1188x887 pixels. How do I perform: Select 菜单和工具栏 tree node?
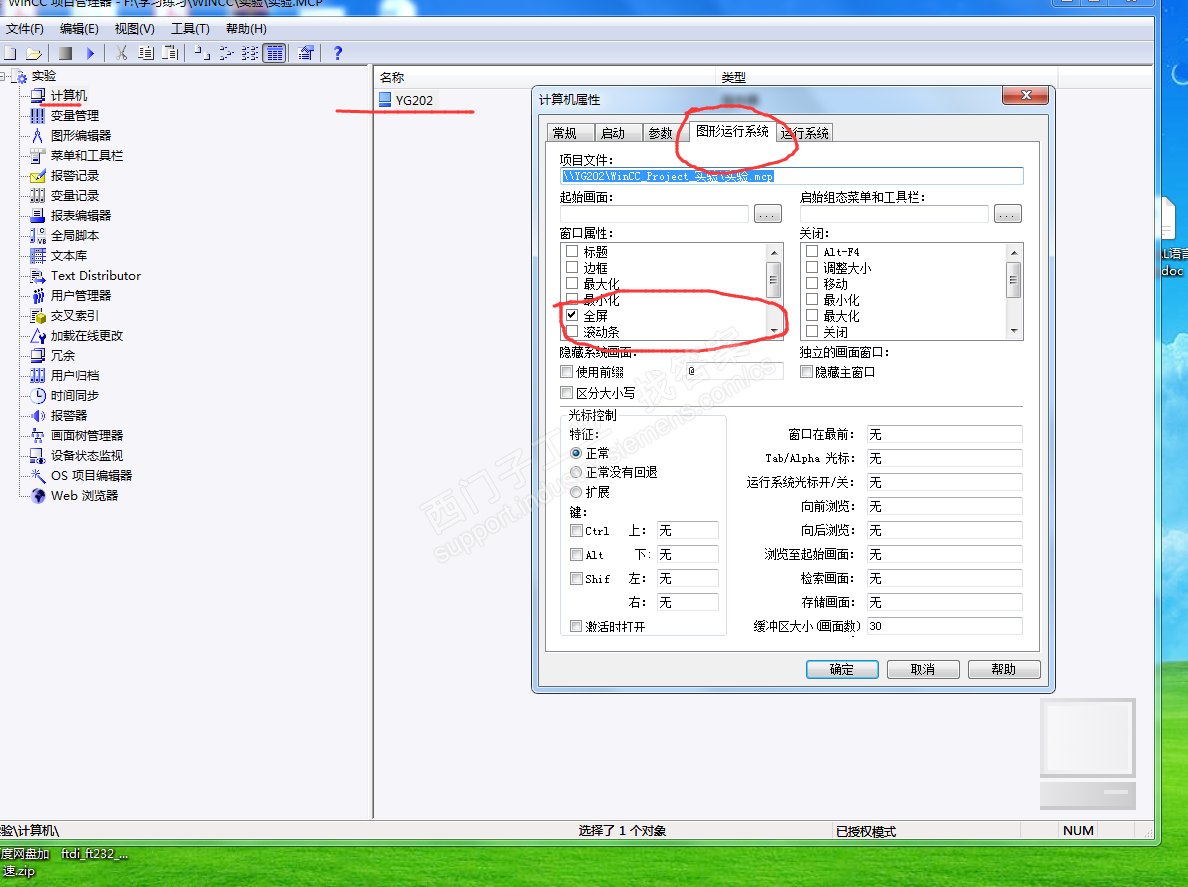86,155
